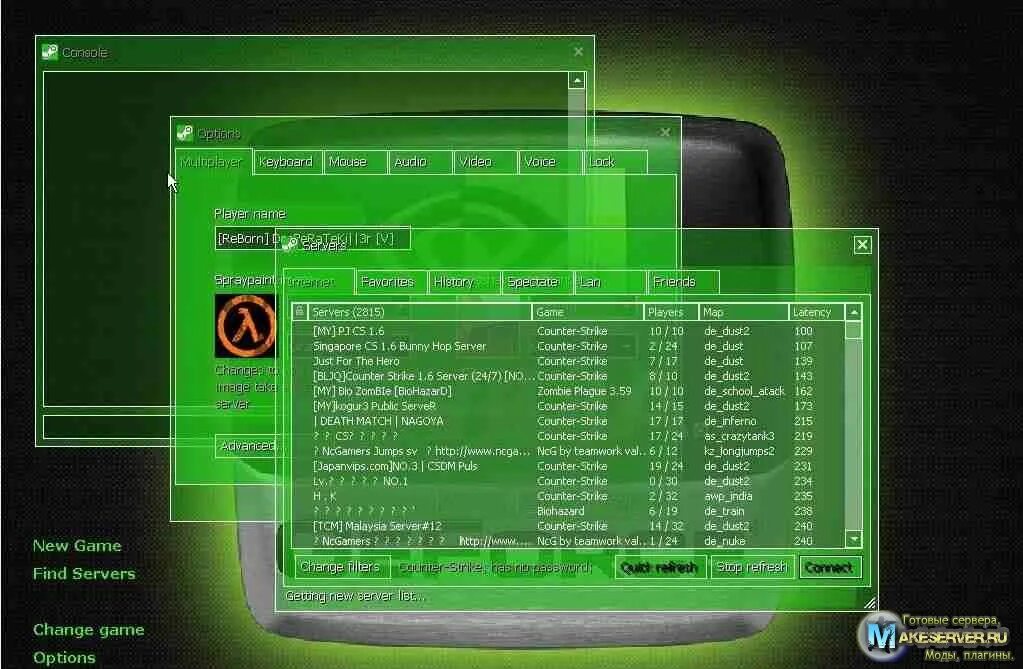Select "[BLJQ]Counter Strike 1.6 Server" row
The width and height of the screenshot is (1023, 669).
coord(569,376)
